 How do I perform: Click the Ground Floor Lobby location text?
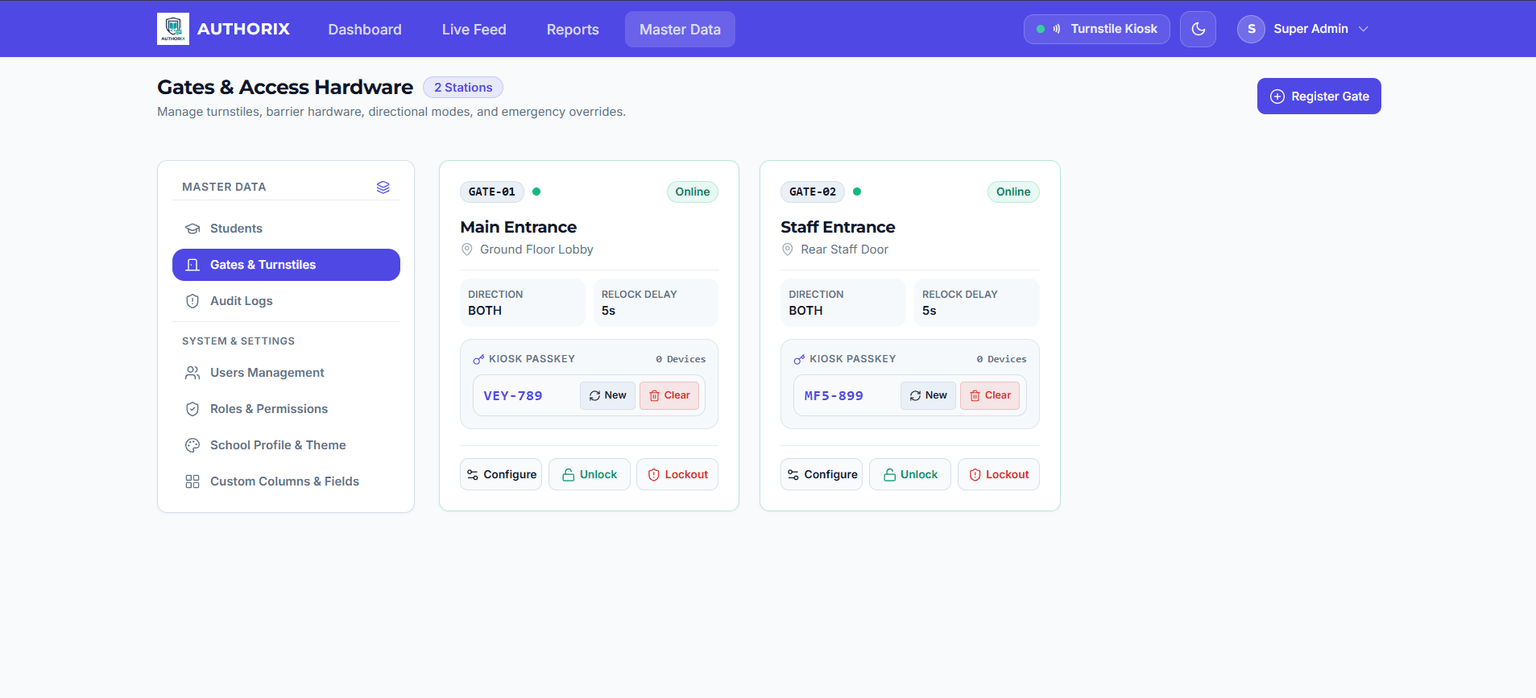tap(537, 249)
